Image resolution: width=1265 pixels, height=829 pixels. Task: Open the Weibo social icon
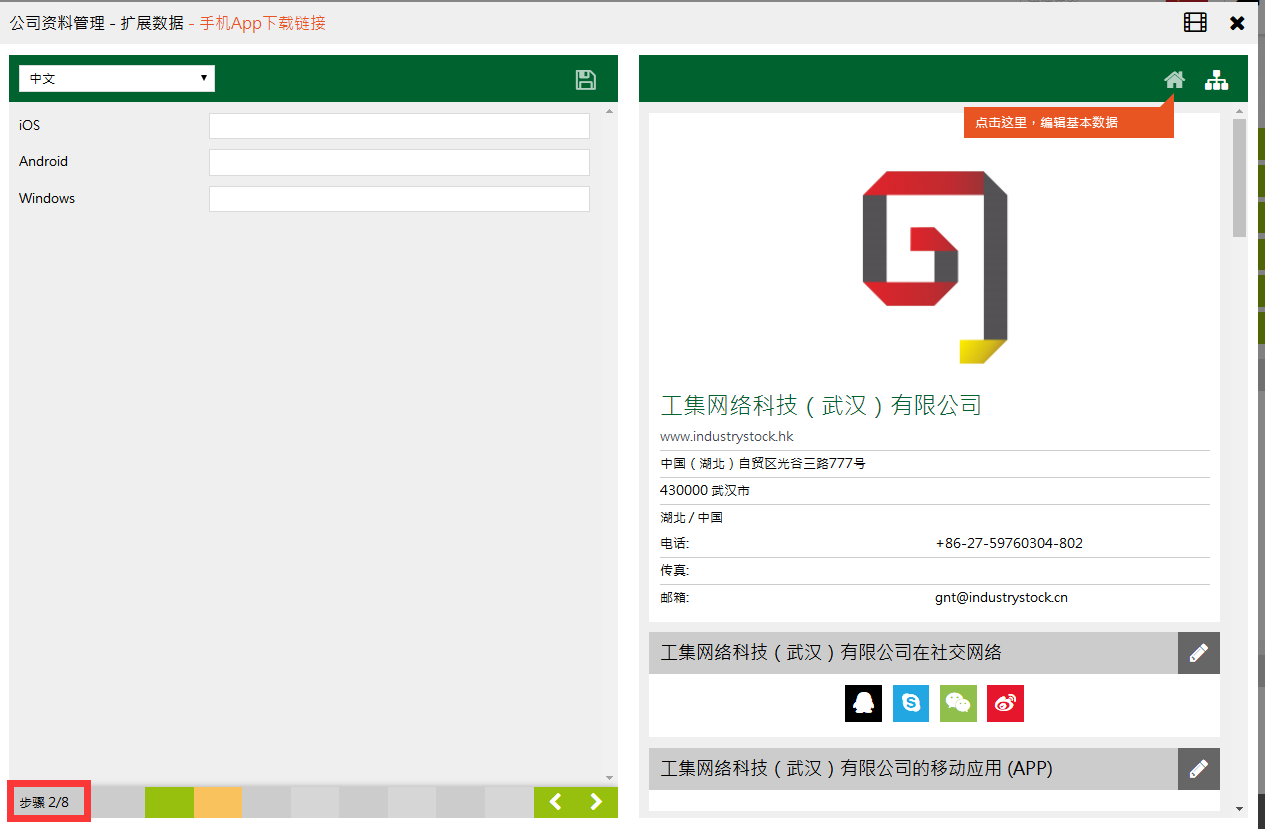[x=1005, y=703]
